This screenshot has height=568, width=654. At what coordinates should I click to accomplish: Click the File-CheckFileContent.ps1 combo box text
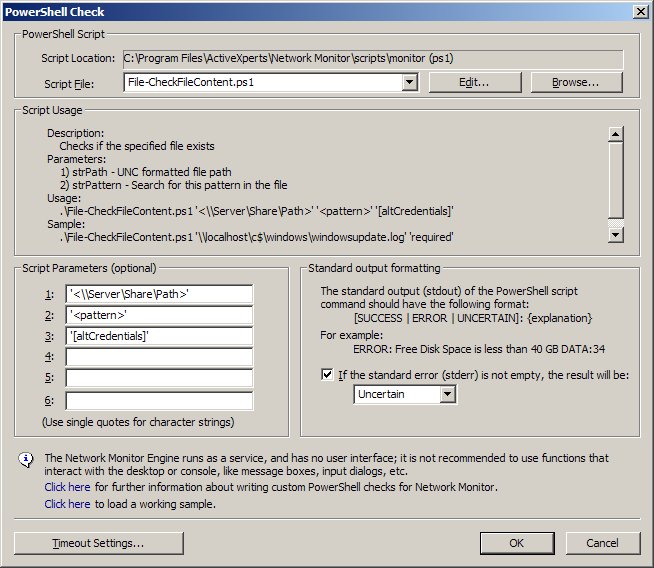[191, 82]
